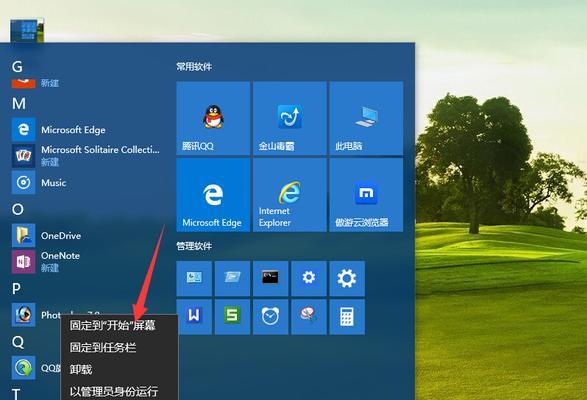
Task: Click the Q letter header
Action: click(18, 342)
